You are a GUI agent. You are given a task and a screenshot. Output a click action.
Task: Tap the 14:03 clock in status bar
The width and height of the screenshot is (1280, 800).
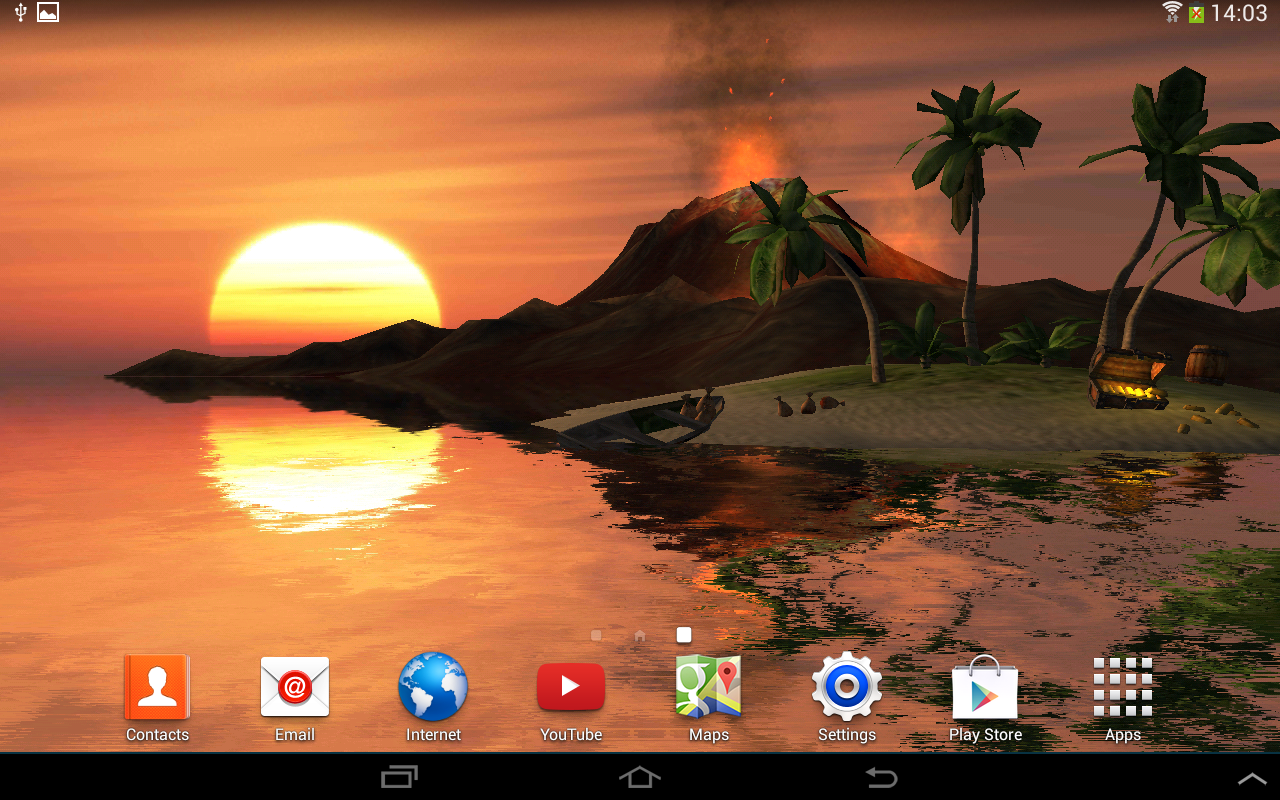(1239, 13)
